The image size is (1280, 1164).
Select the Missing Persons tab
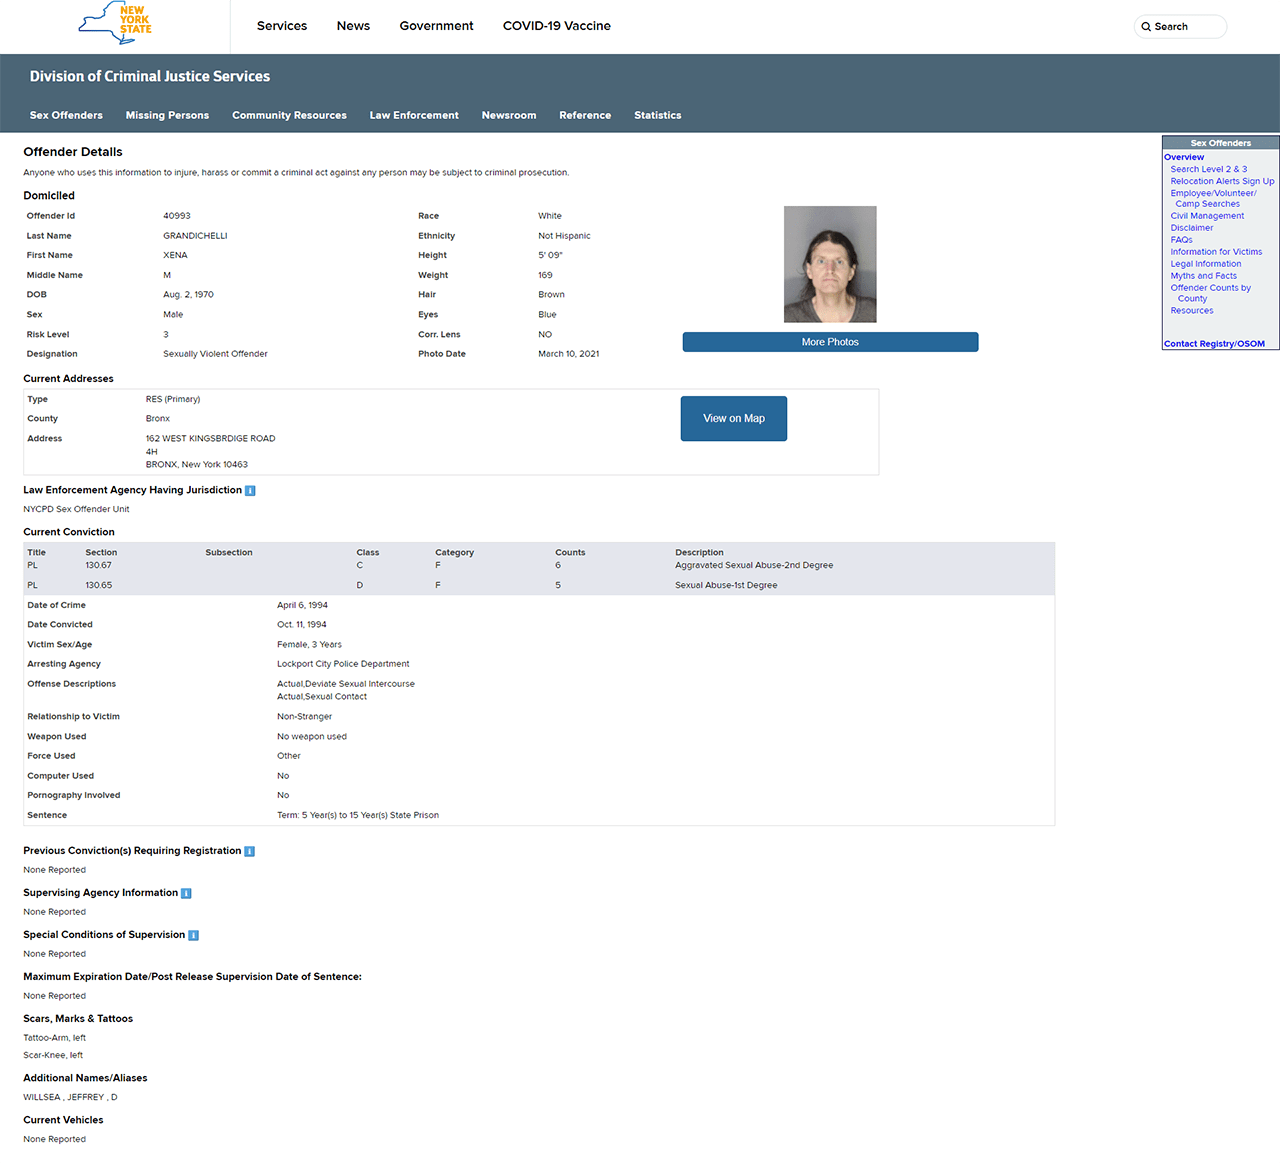167,116
